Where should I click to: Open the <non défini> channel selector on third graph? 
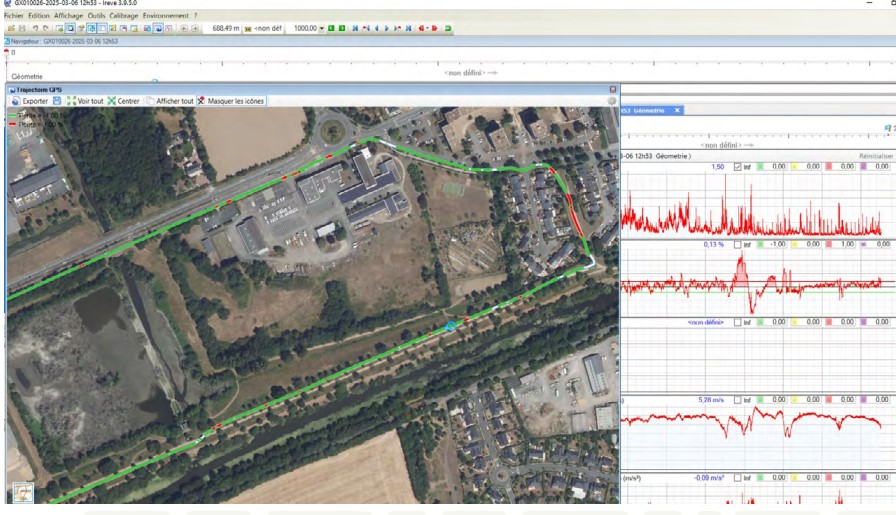click(708, 322)
